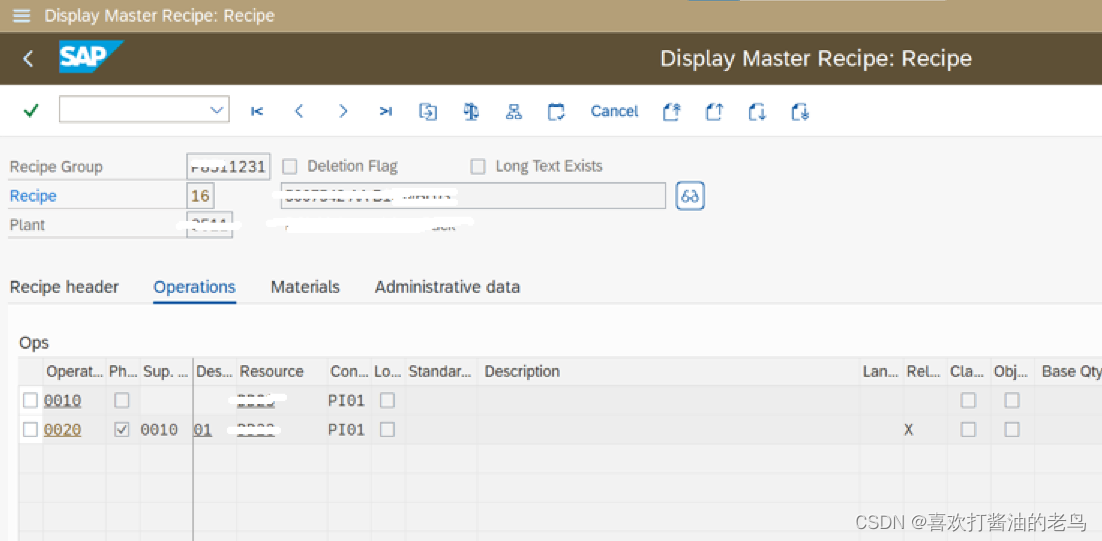Open operation 0020 link
Screen dimensions: 1102x541
(63, 430)
